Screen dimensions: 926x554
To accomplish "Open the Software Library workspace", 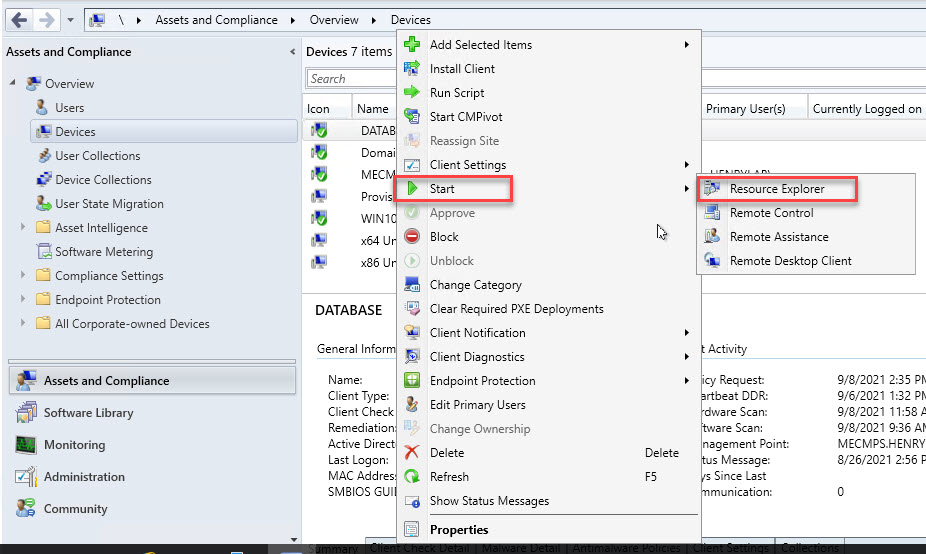I will (88, 413).
